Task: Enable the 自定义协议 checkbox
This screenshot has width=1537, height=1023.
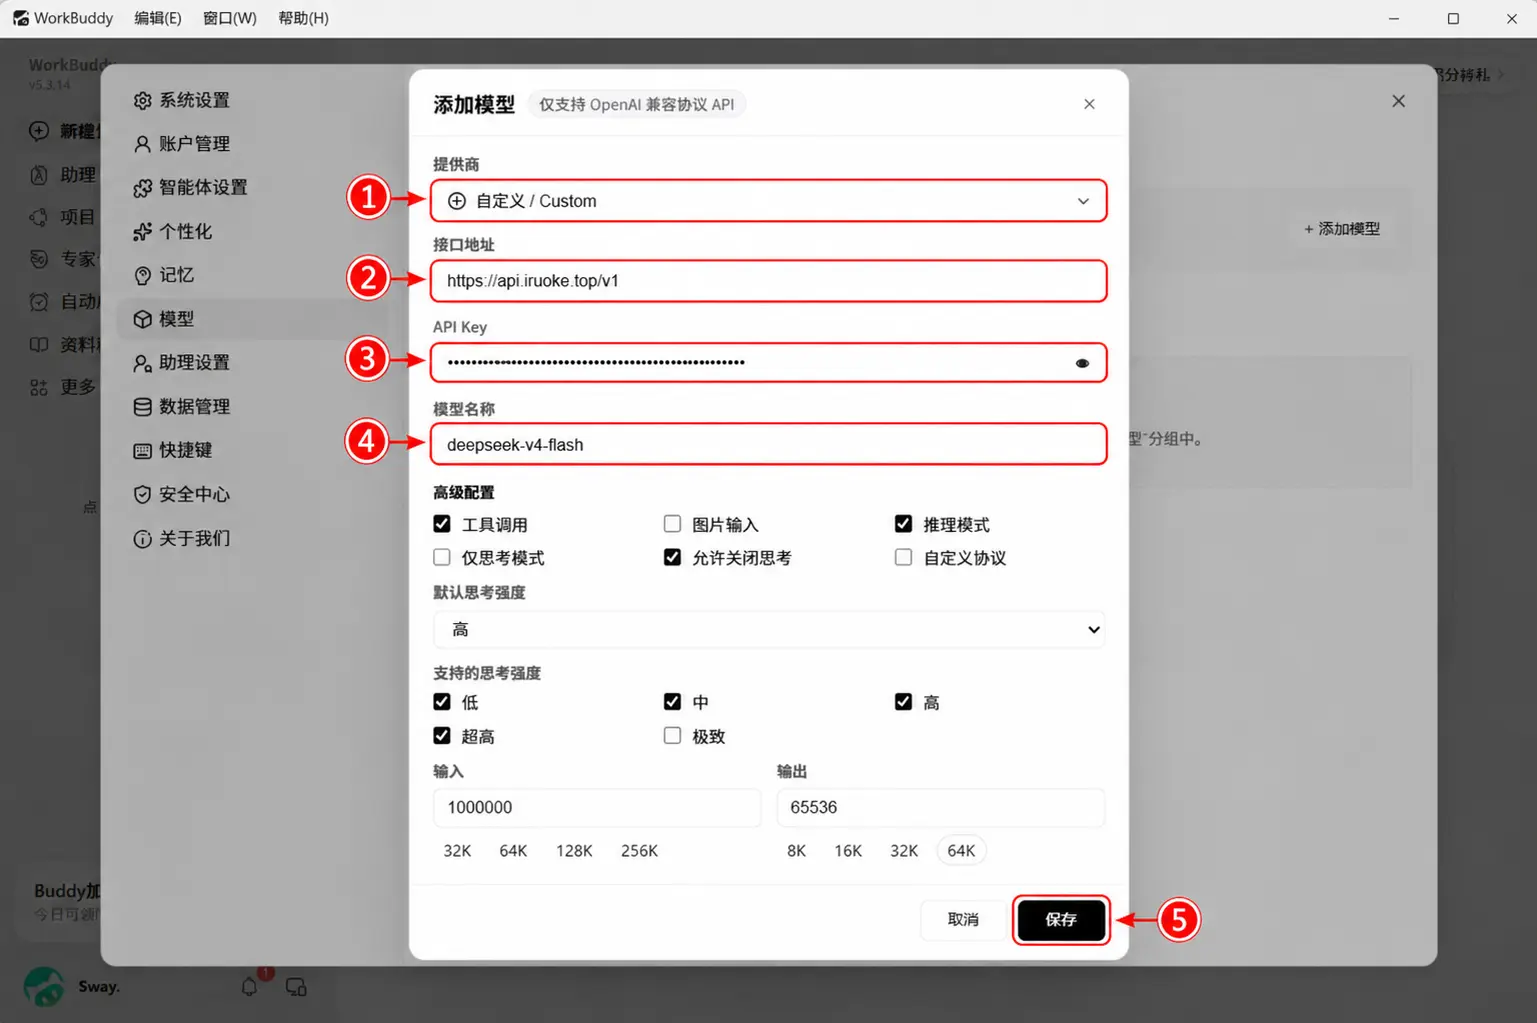Action: [x=903, y=557]
